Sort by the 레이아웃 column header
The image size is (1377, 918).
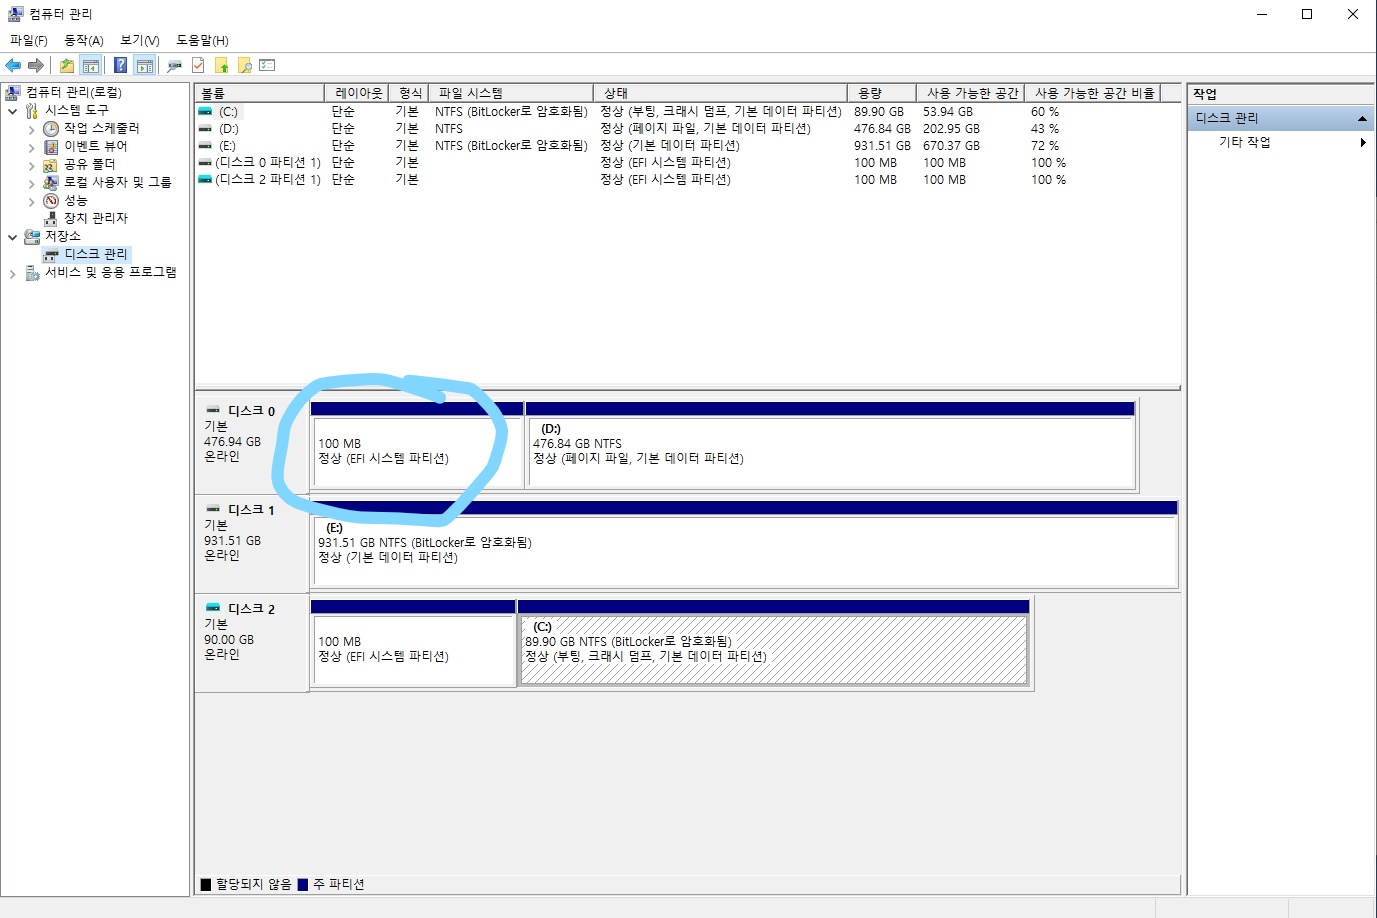pyautogui.click(x=356, y=93)
